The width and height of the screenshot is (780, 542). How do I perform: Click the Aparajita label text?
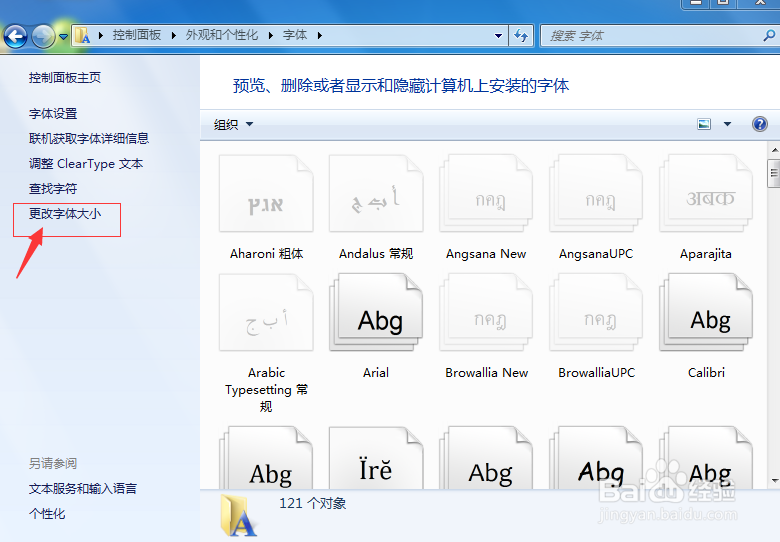point(706,254)
